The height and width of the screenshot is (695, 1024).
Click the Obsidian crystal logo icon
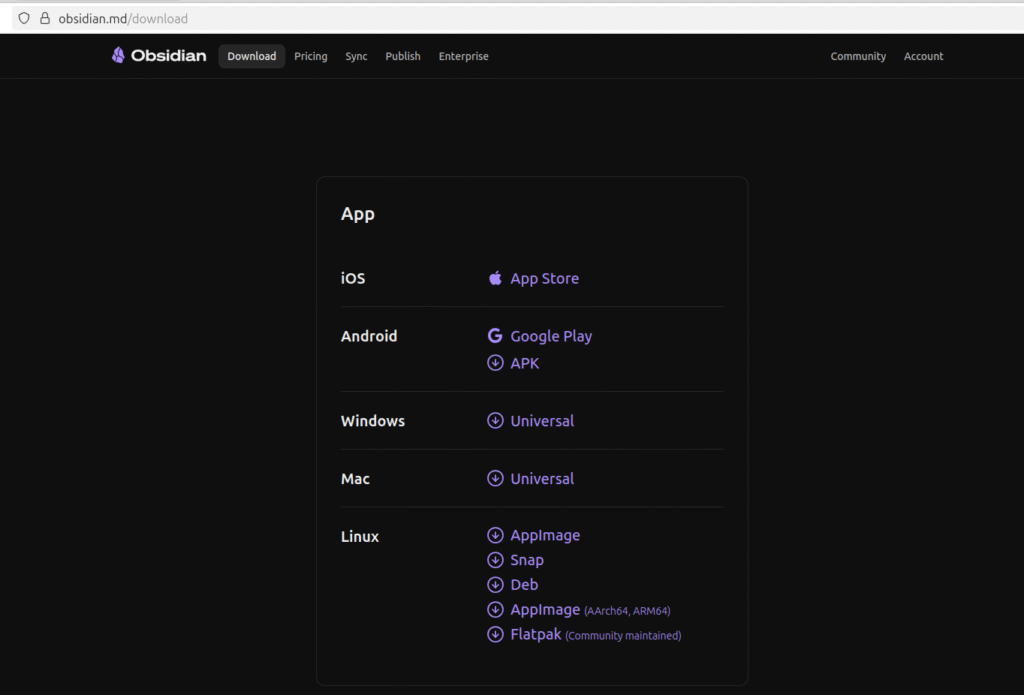point(118,56)
